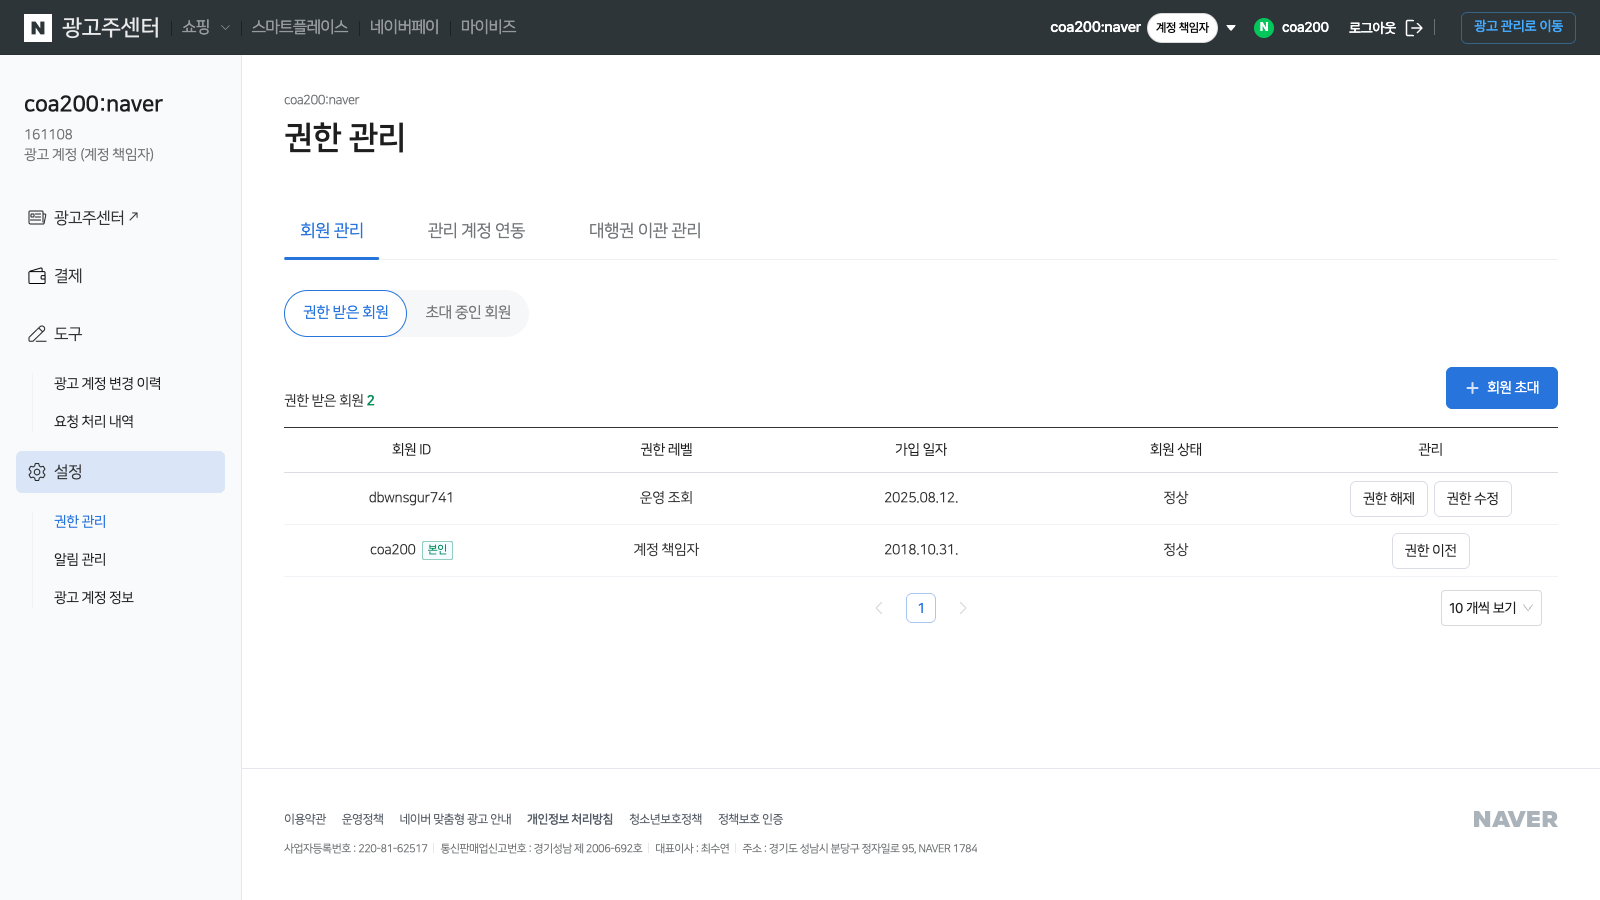Switch to 회원 관리 tab

[x=332, y=230]
